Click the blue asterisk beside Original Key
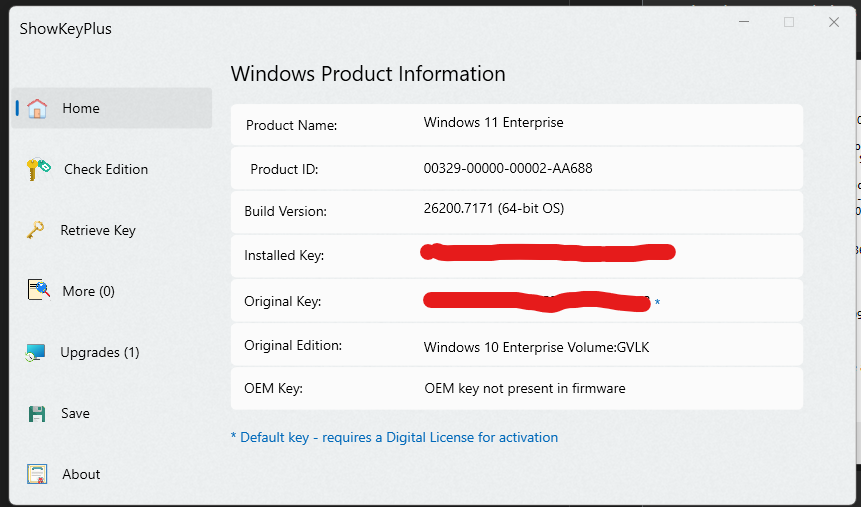The height and width of the screenshot is (507, 861). tap(657, 303)
